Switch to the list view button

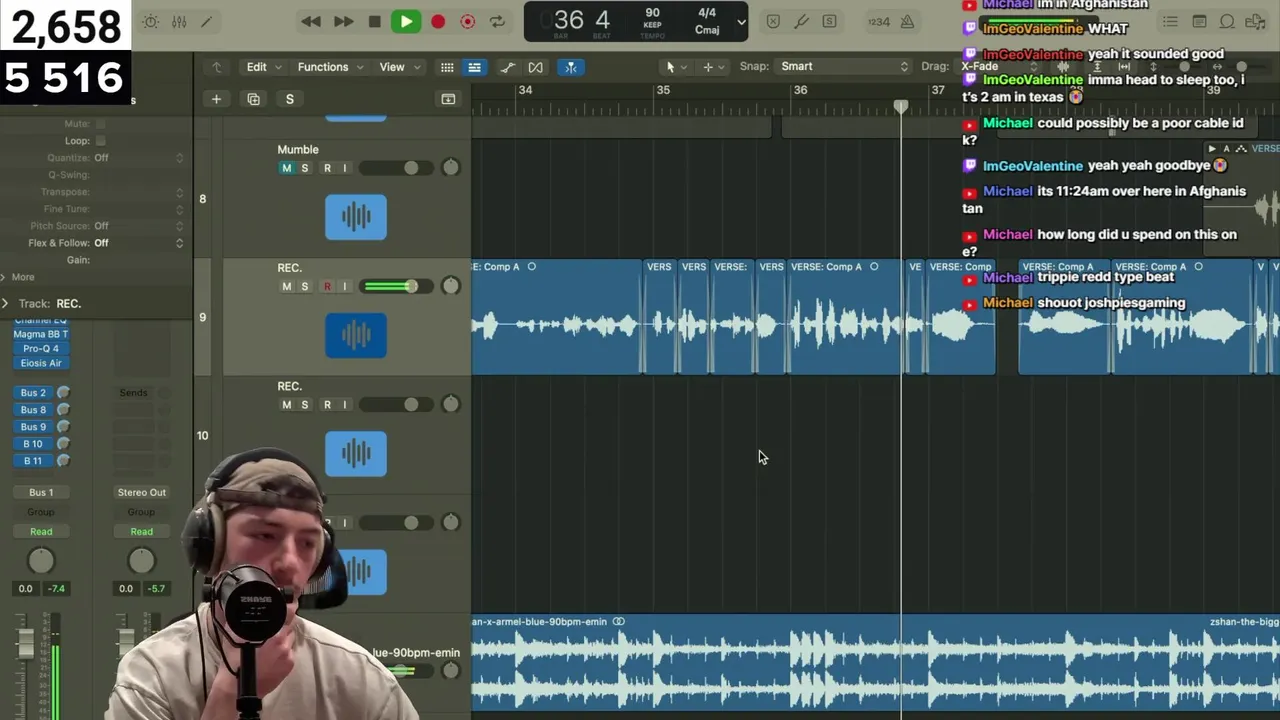click(x=474, y=67)
